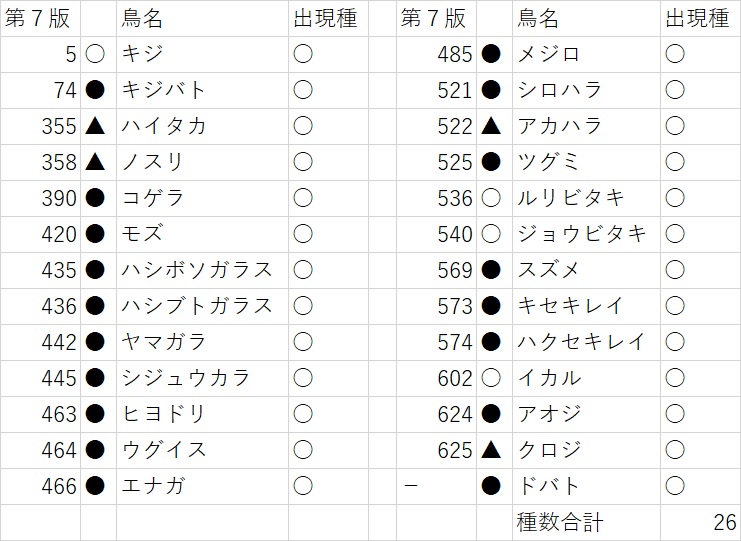Click the filled circle beside メジロ
The height and width of the screenshot is (541, 741).
[491, 54]
